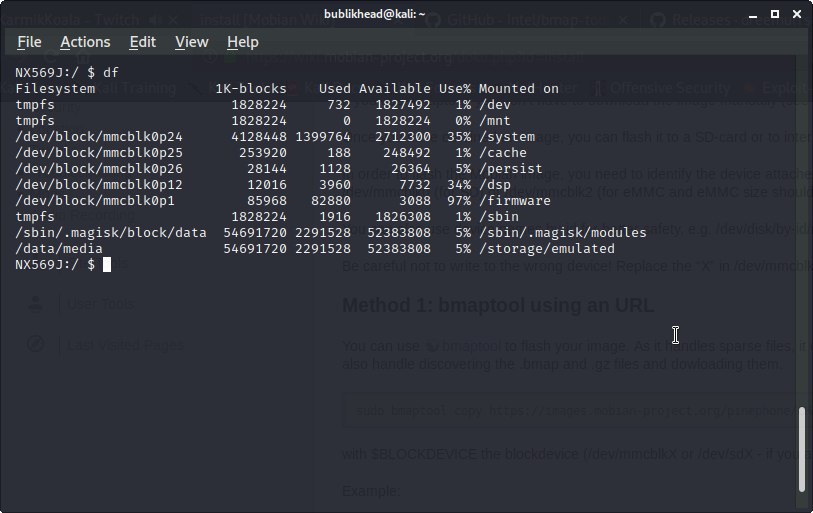Screen dimensions: 813x513
Task: Click the 'Mounted on' column header
Action: [x=518, y=89]
